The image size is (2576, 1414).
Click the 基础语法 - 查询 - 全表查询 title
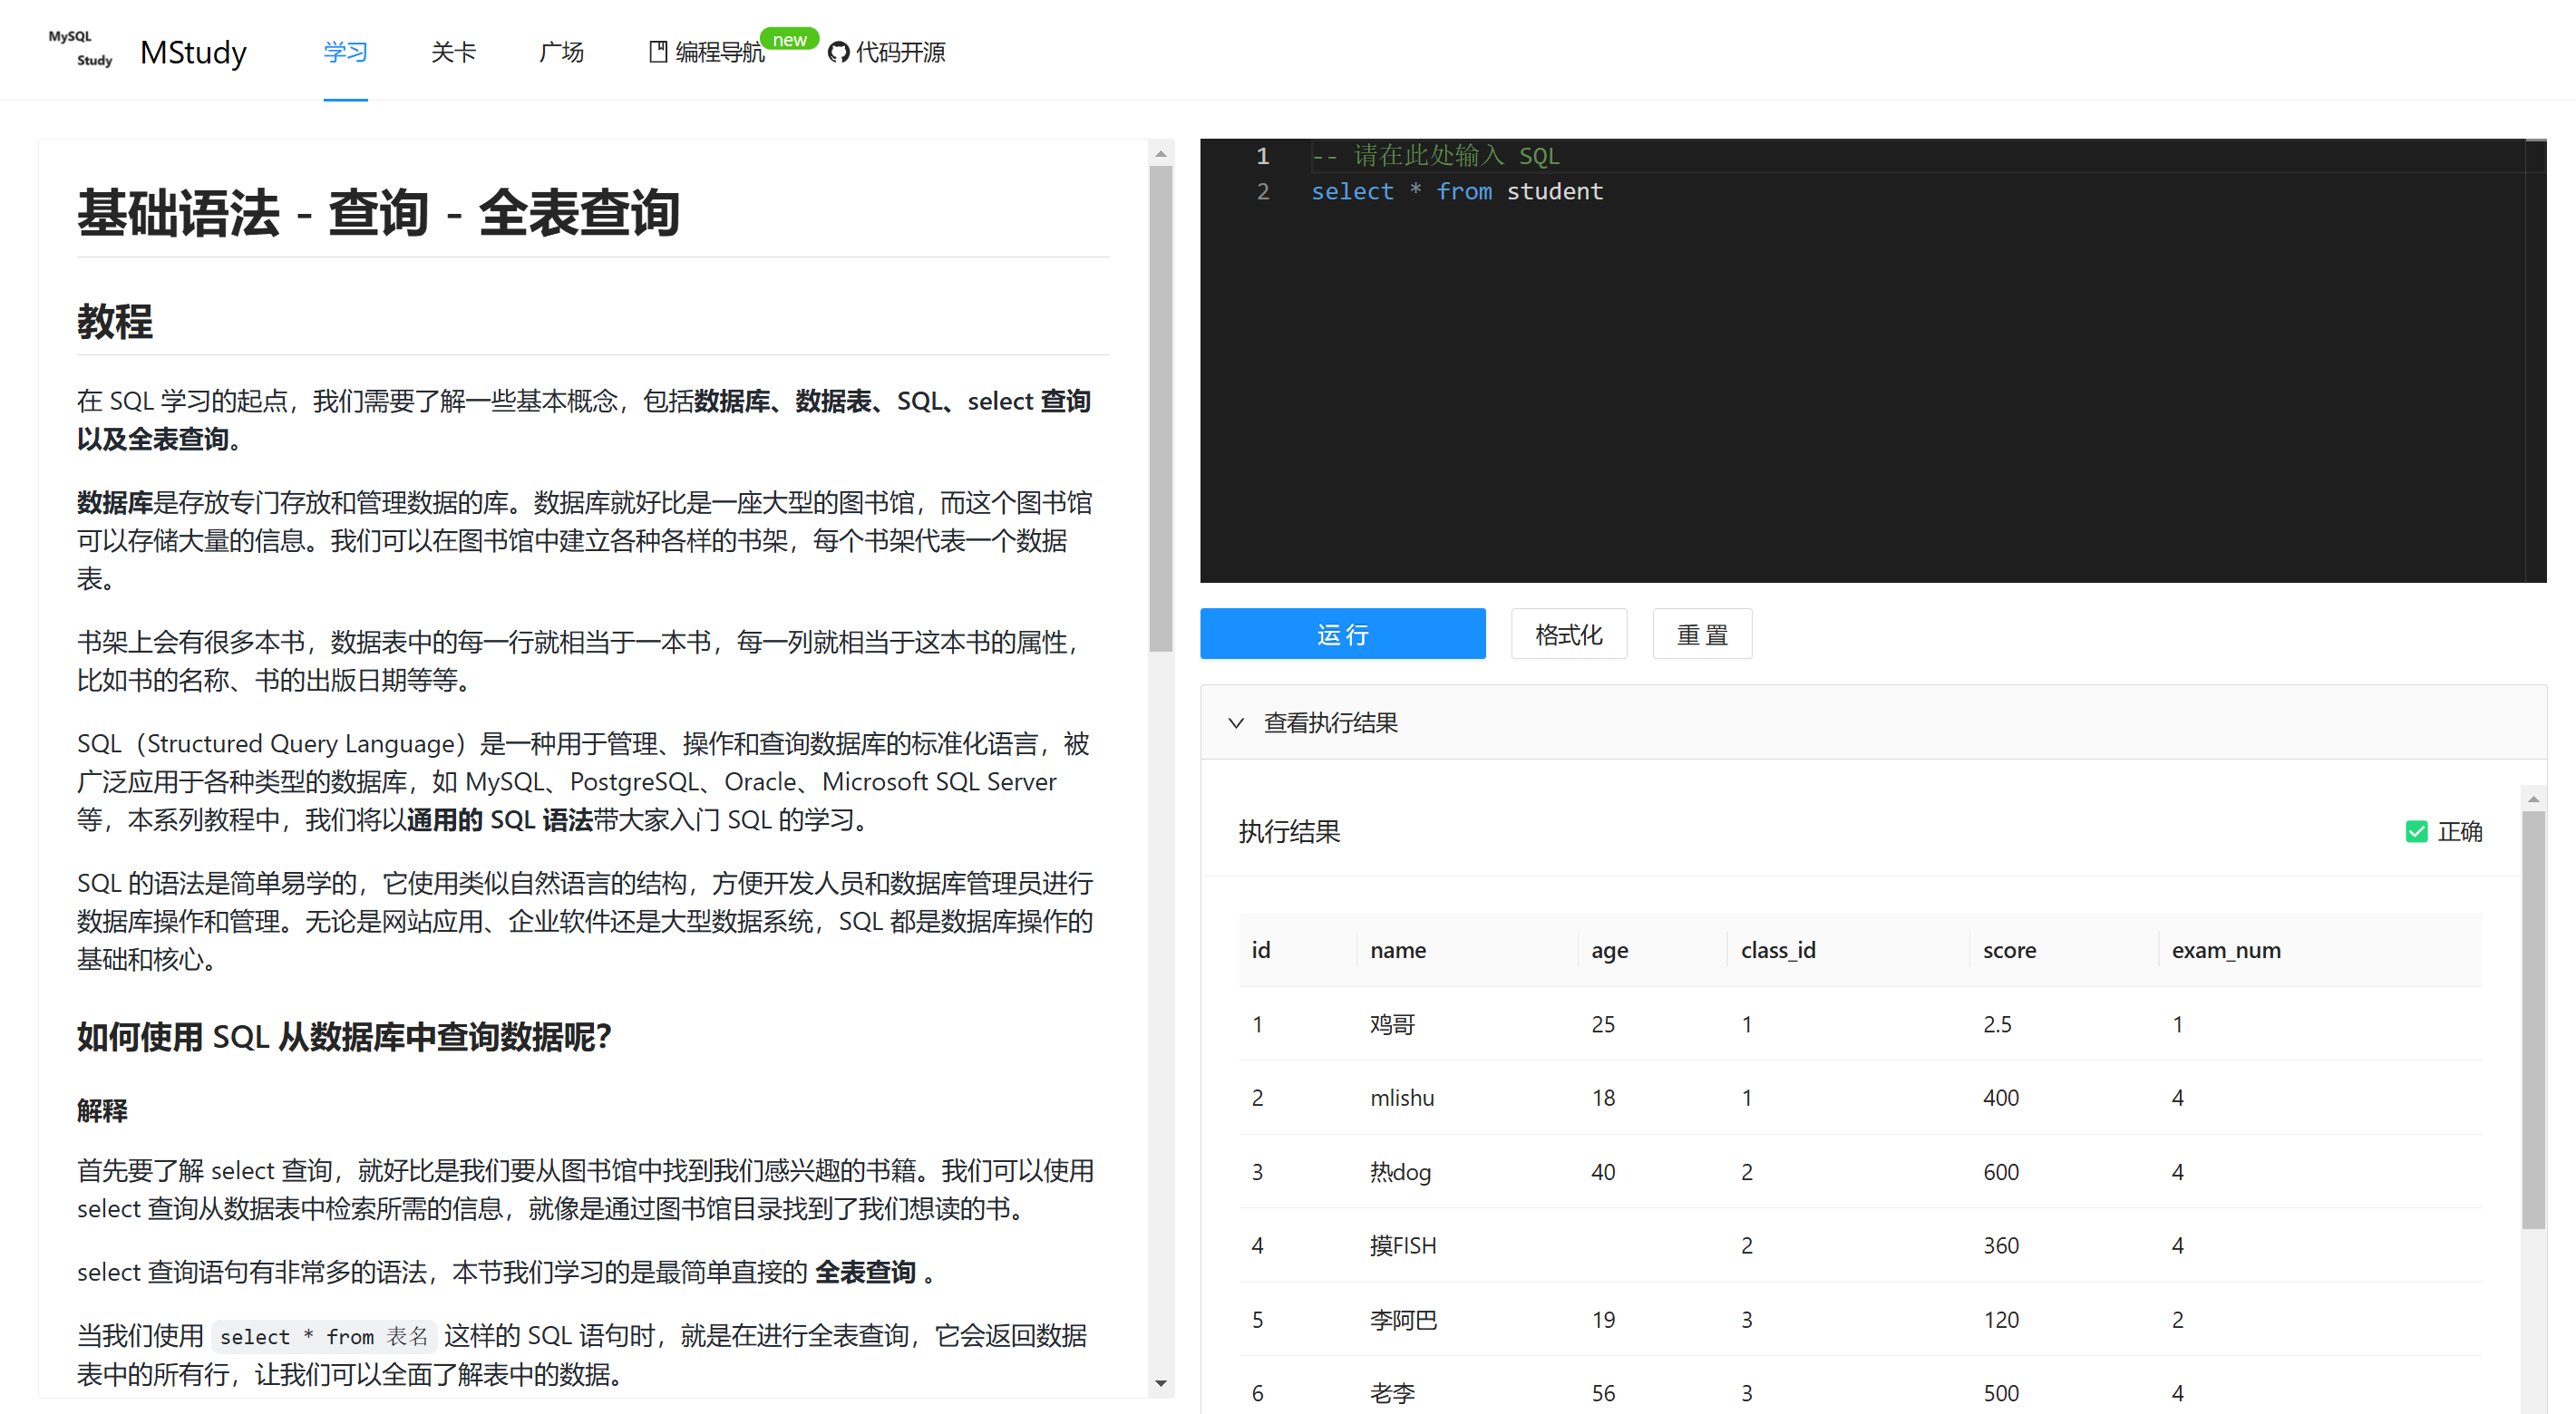click(378, 213)
